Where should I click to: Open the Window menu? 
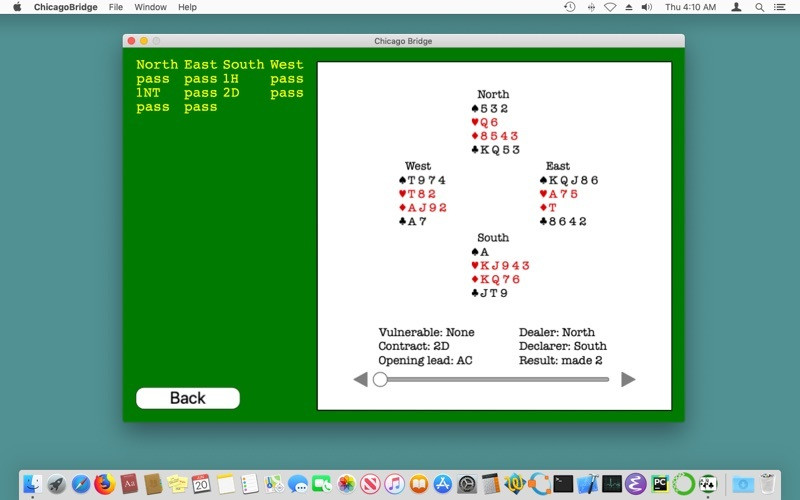151,7
